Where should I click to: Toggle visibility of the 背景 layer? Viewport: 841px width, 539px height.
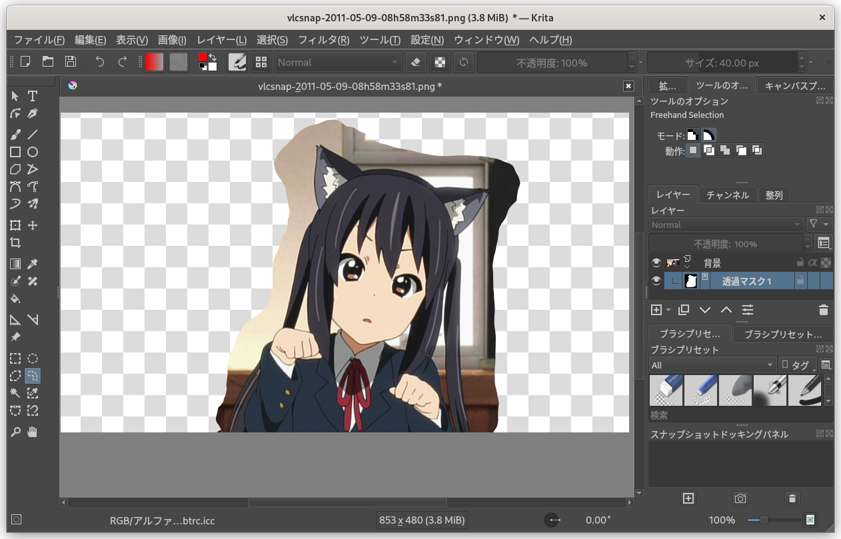pos(656,263)
